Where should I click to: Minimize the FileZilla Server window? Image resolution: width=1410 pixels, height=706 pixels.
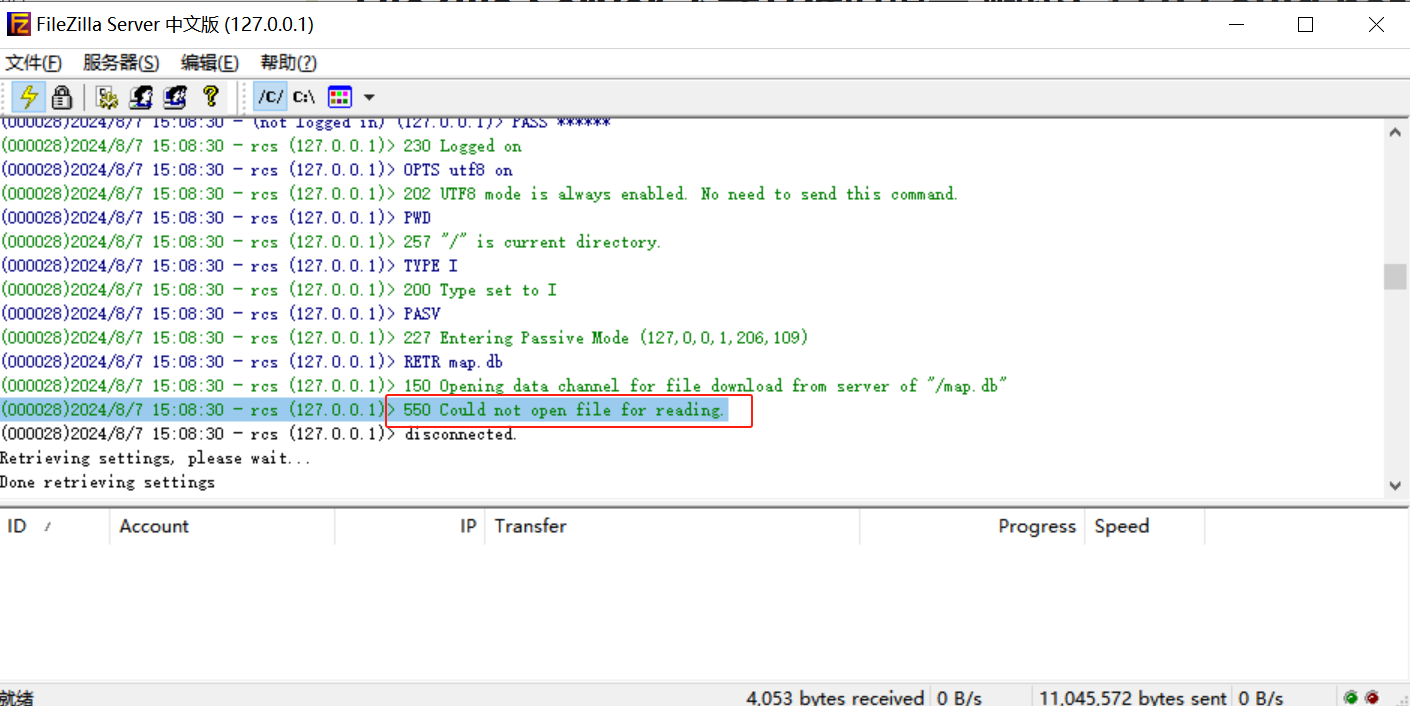(x=1235, y=25)
